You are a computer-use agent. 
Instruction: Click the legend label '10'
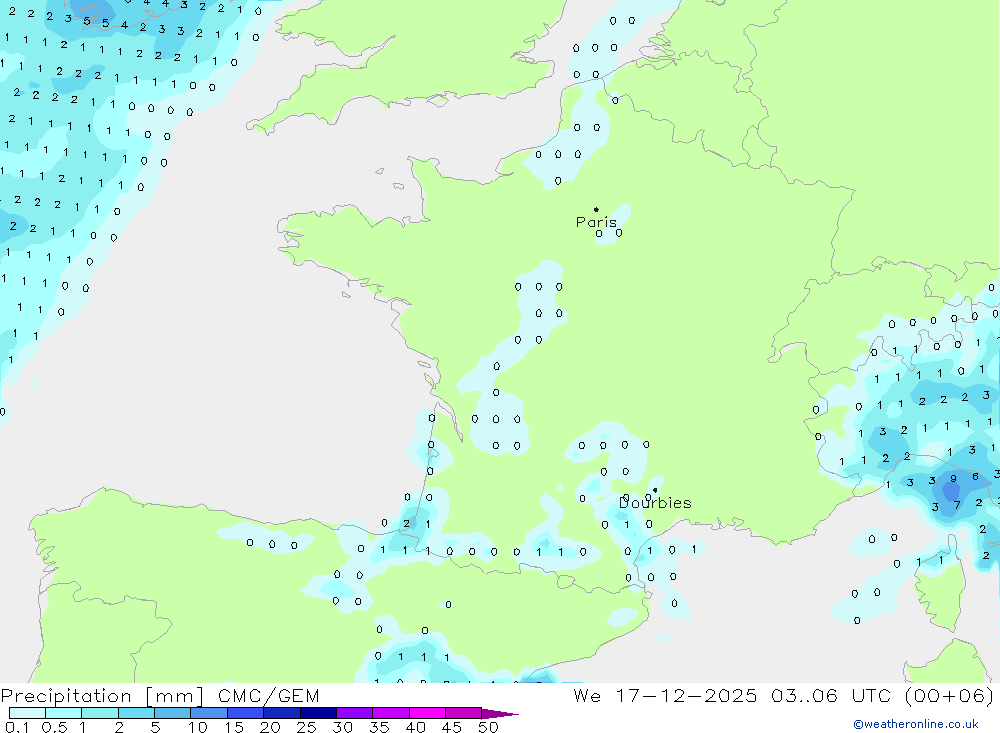198,727
